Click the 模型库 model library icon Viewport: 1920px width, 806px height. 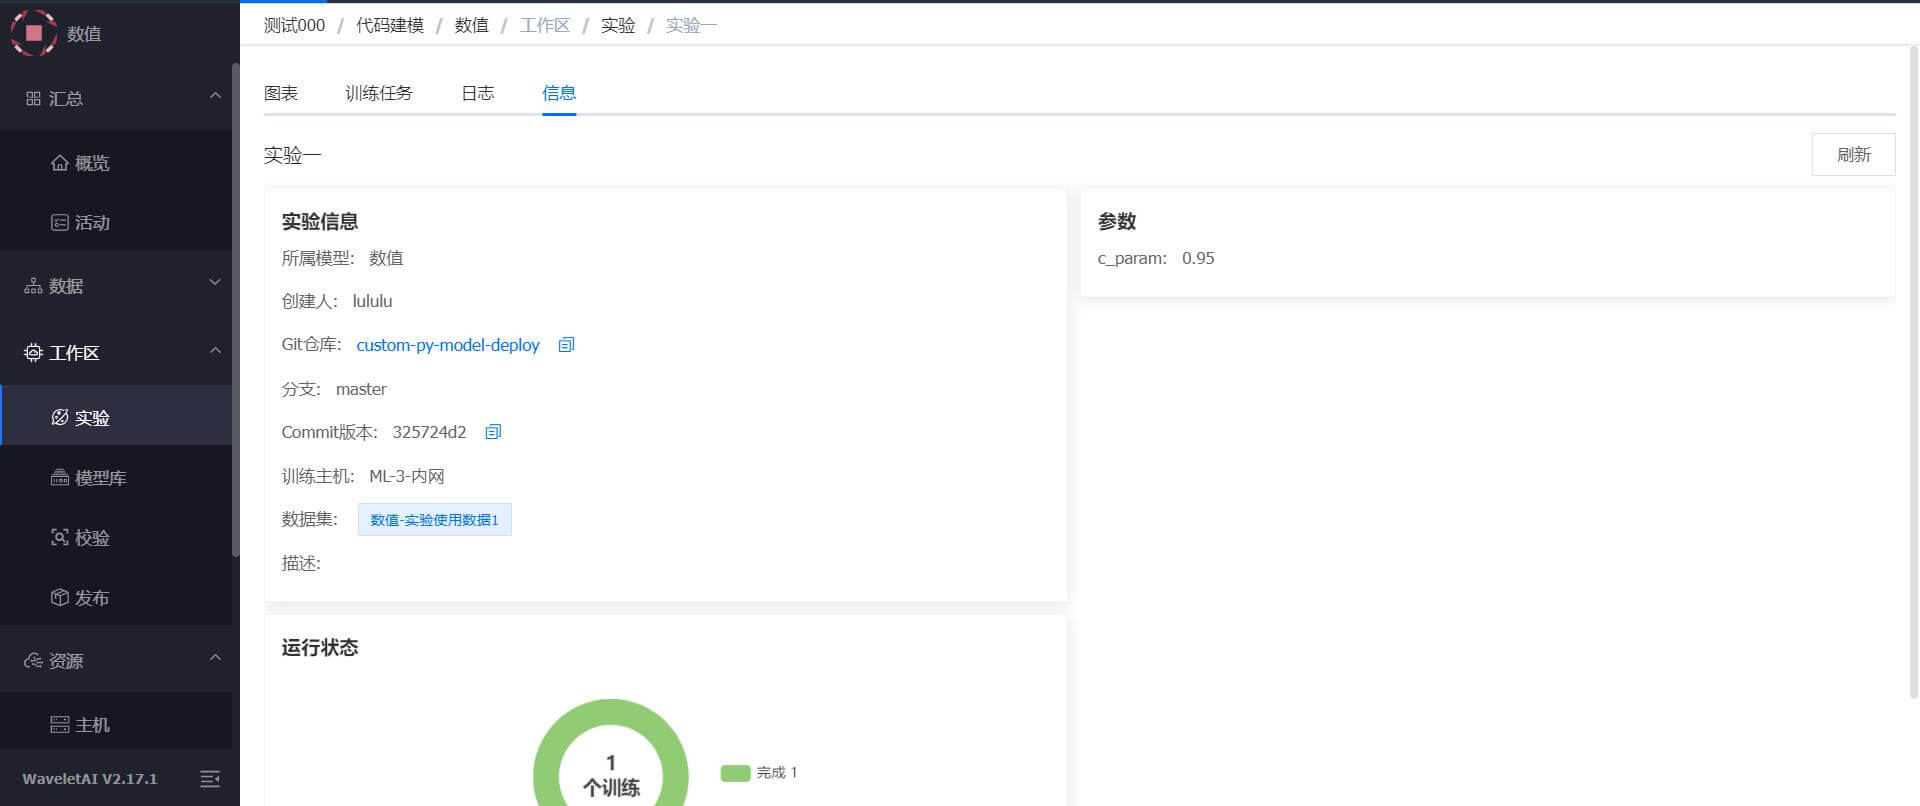point(60,478)
